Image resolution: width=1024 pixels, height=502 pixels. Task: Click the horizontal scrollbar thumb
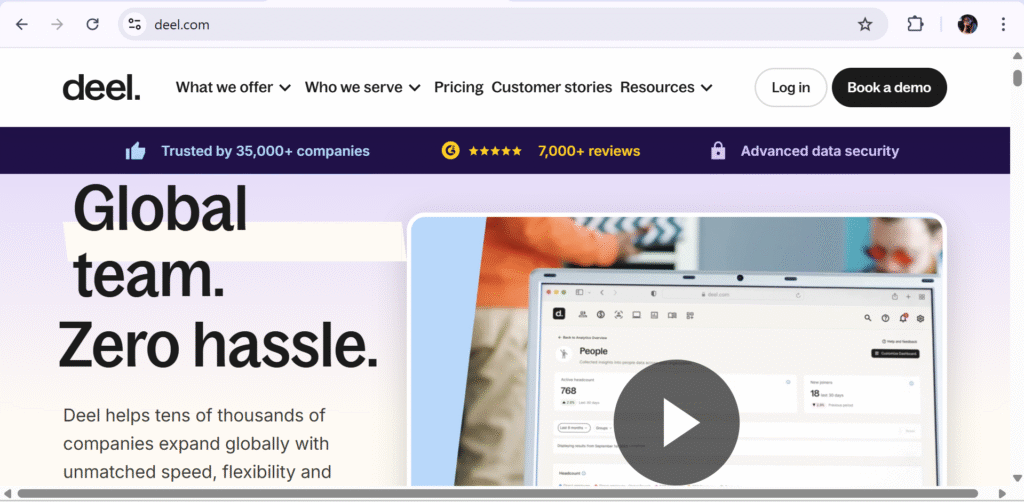click(498, 494)
